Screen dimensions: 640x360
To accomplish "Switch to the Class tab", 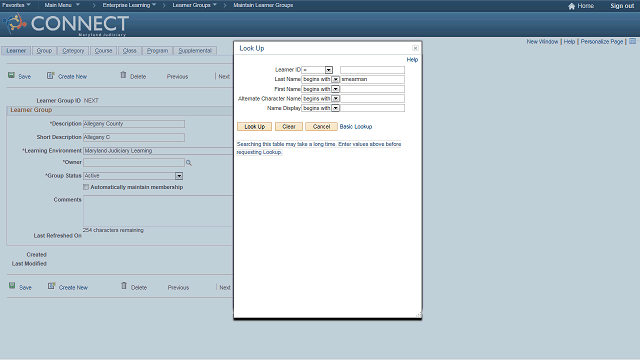I will (x=129, y=51).
